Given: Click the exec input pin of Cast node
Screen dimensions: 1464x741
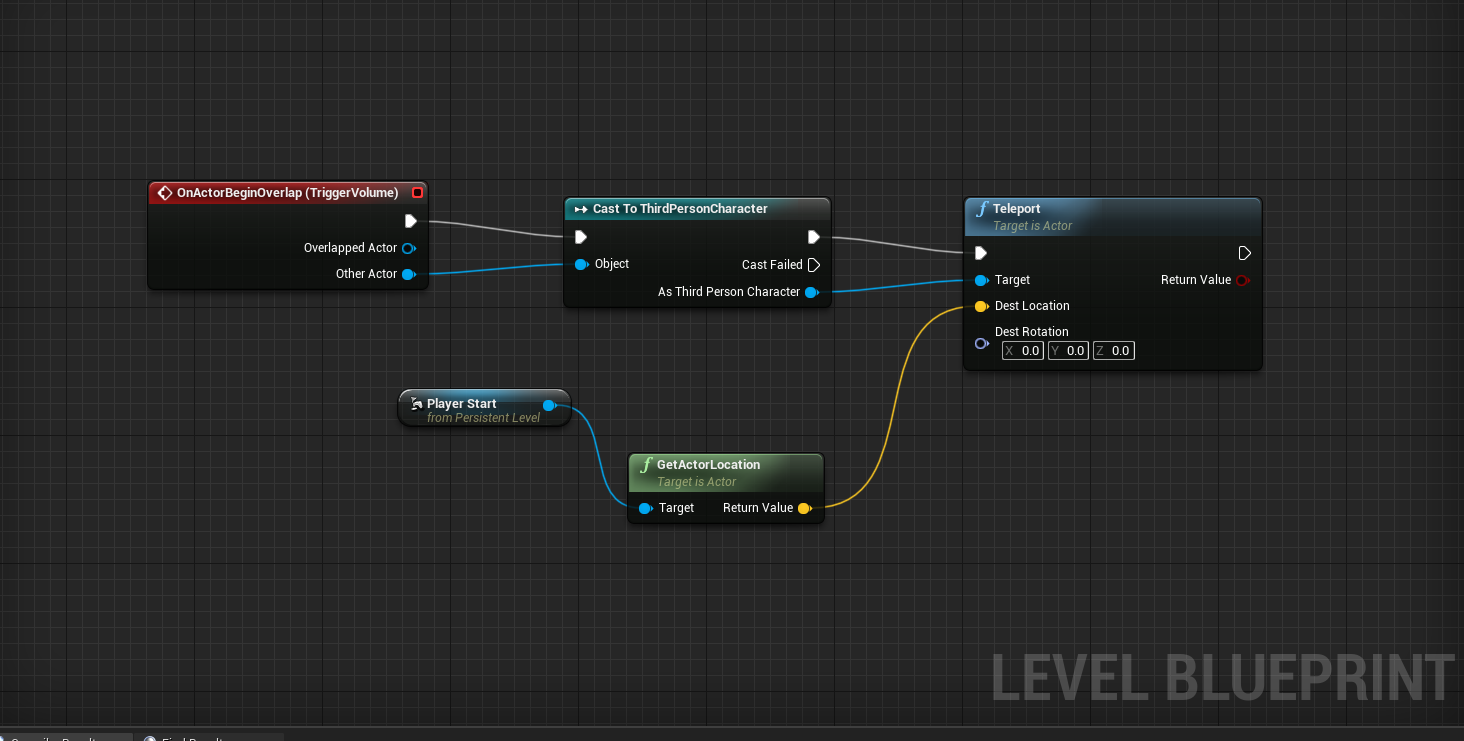Looking at the screenshot, I should (x=581, y=237).
